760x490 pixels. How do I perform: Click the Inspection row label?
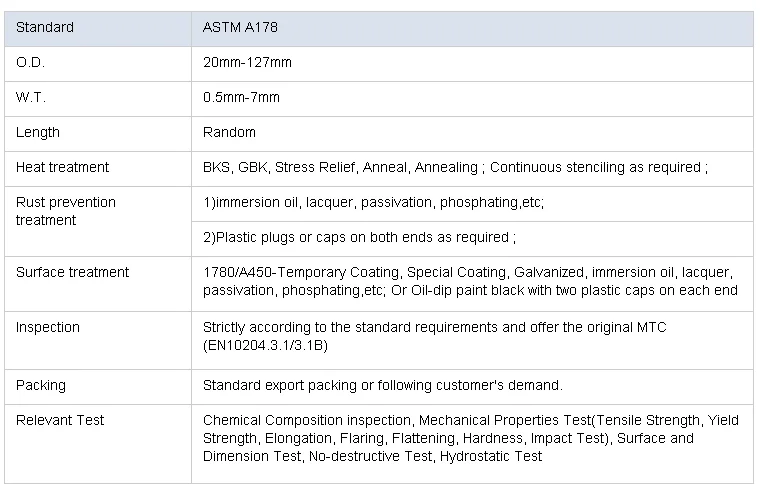[48, 327]
